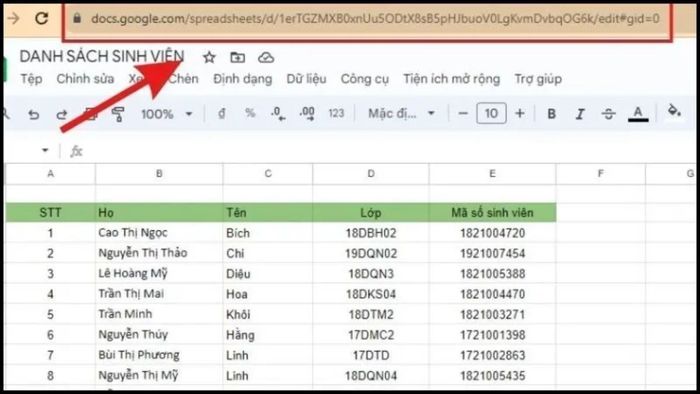The height and width of the screenshot is (394, 700).
Task: Open the name box dropdown arrow
Action: tap(45, 150)
